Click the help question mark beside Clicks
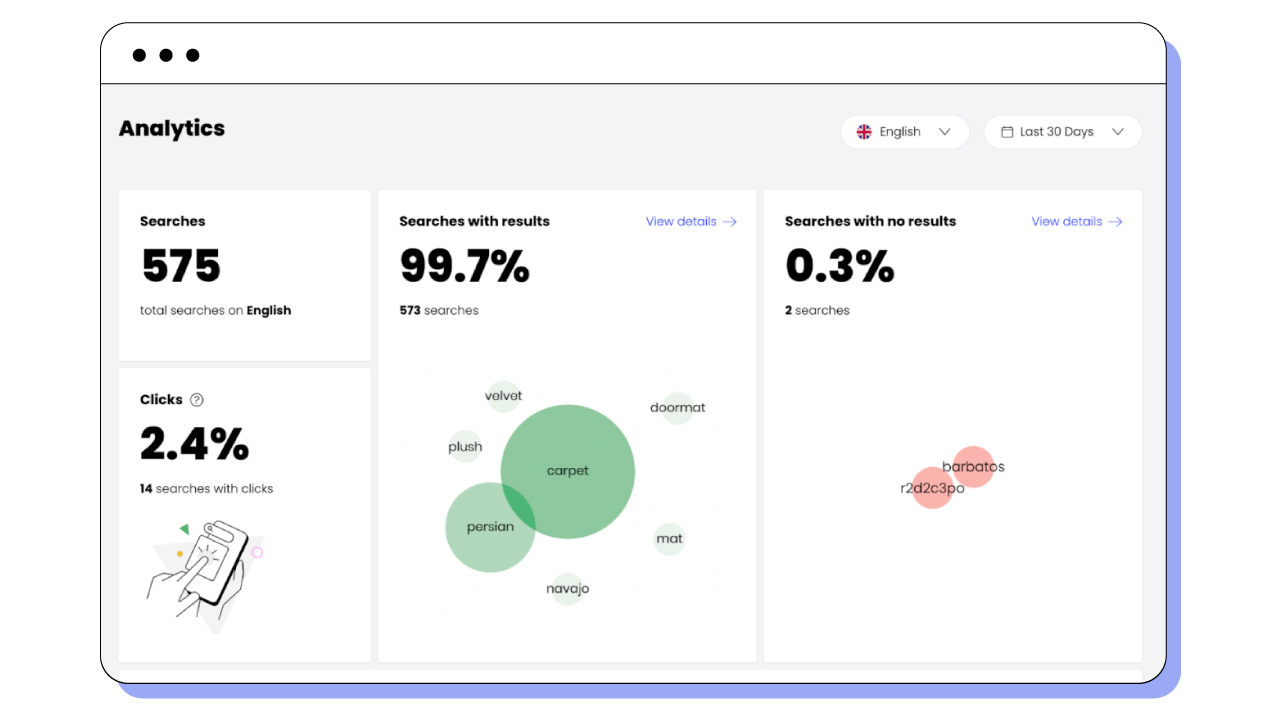1280x720 pixels. [196, 399]
